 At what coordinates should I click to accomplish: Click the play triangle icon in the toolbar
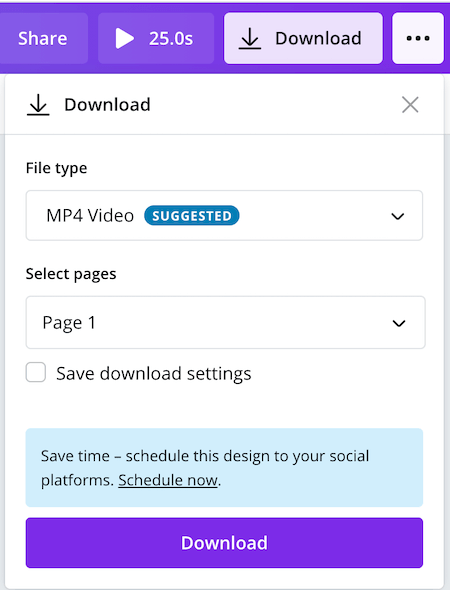[125, 38]
